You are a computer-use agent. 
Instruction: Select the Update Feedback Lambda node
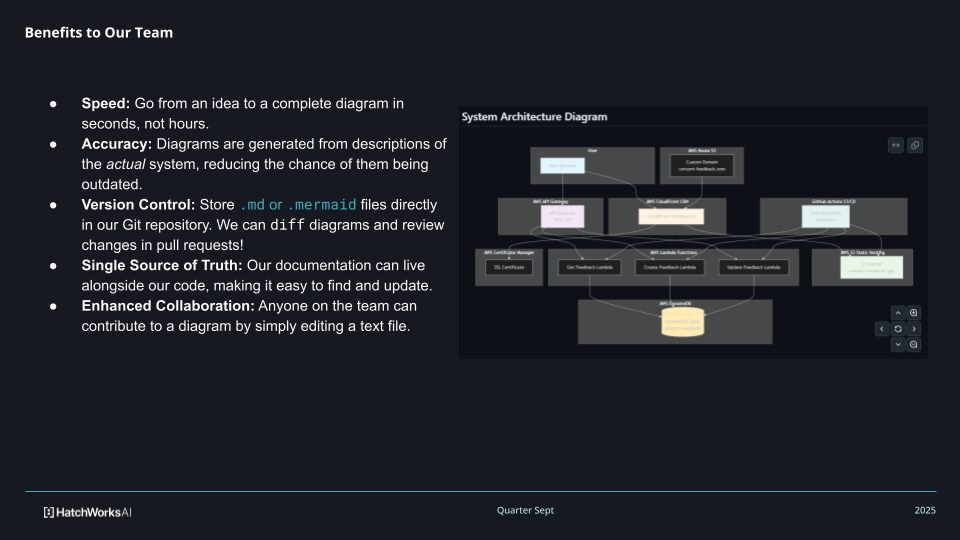753,267
